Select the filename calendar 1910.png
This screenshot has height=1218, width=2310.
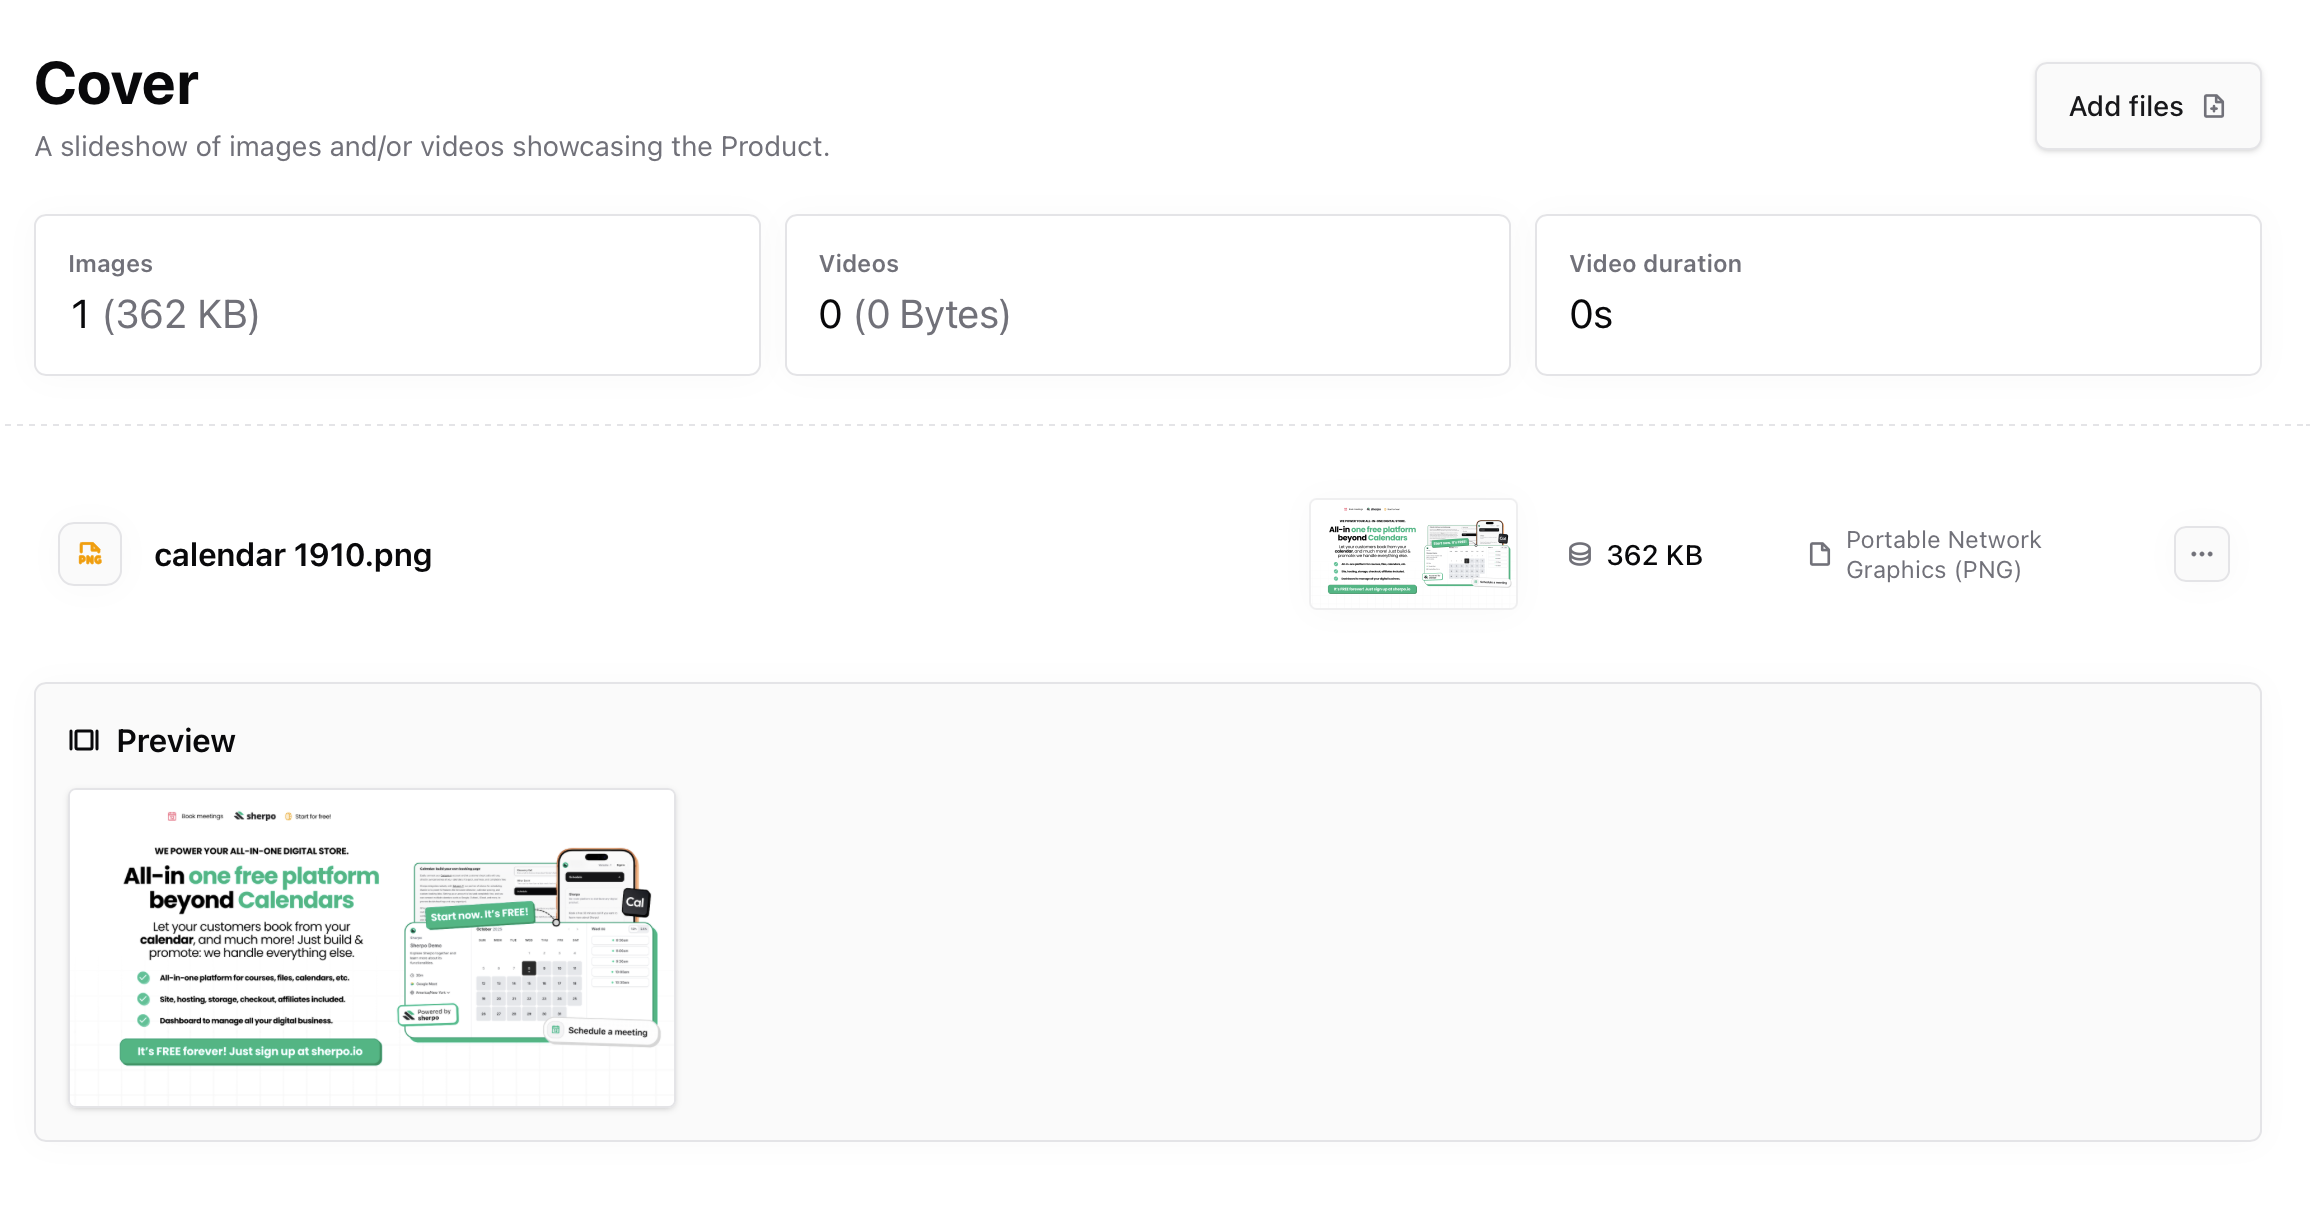coord(292,554)
